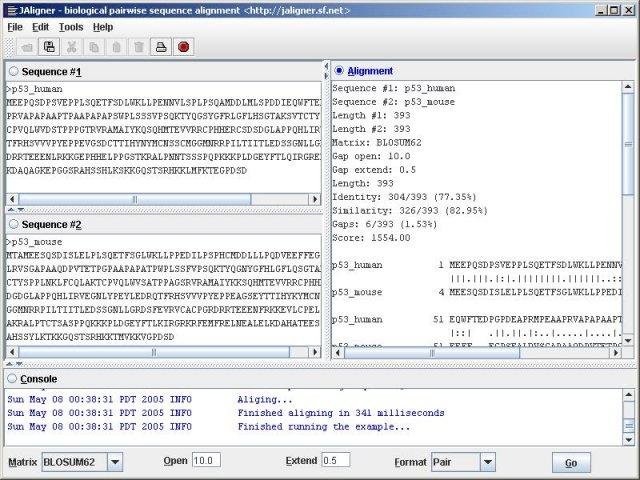Select the Sequence #1 radio button

pos(13,71)
